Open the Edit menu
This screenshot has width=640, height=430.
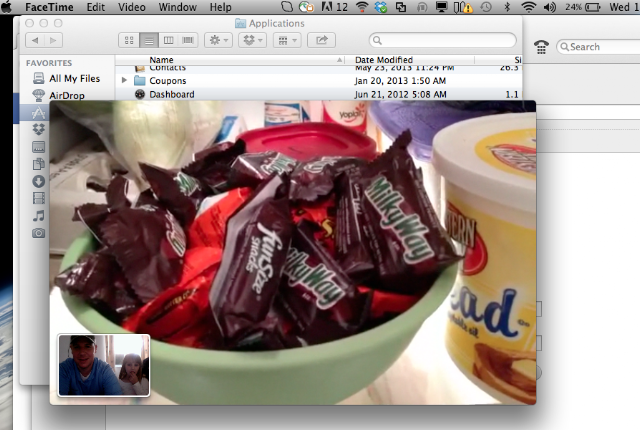96,7
